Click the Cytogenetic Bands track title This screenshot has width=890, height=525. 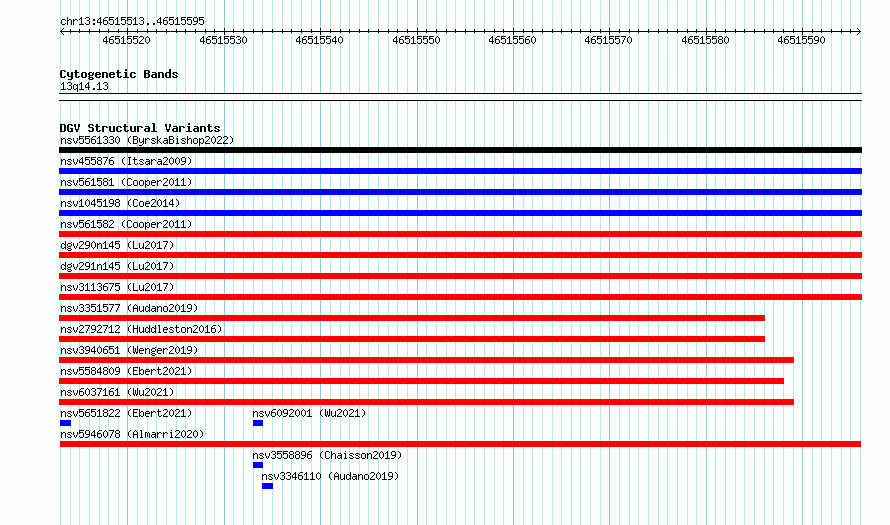119,74
